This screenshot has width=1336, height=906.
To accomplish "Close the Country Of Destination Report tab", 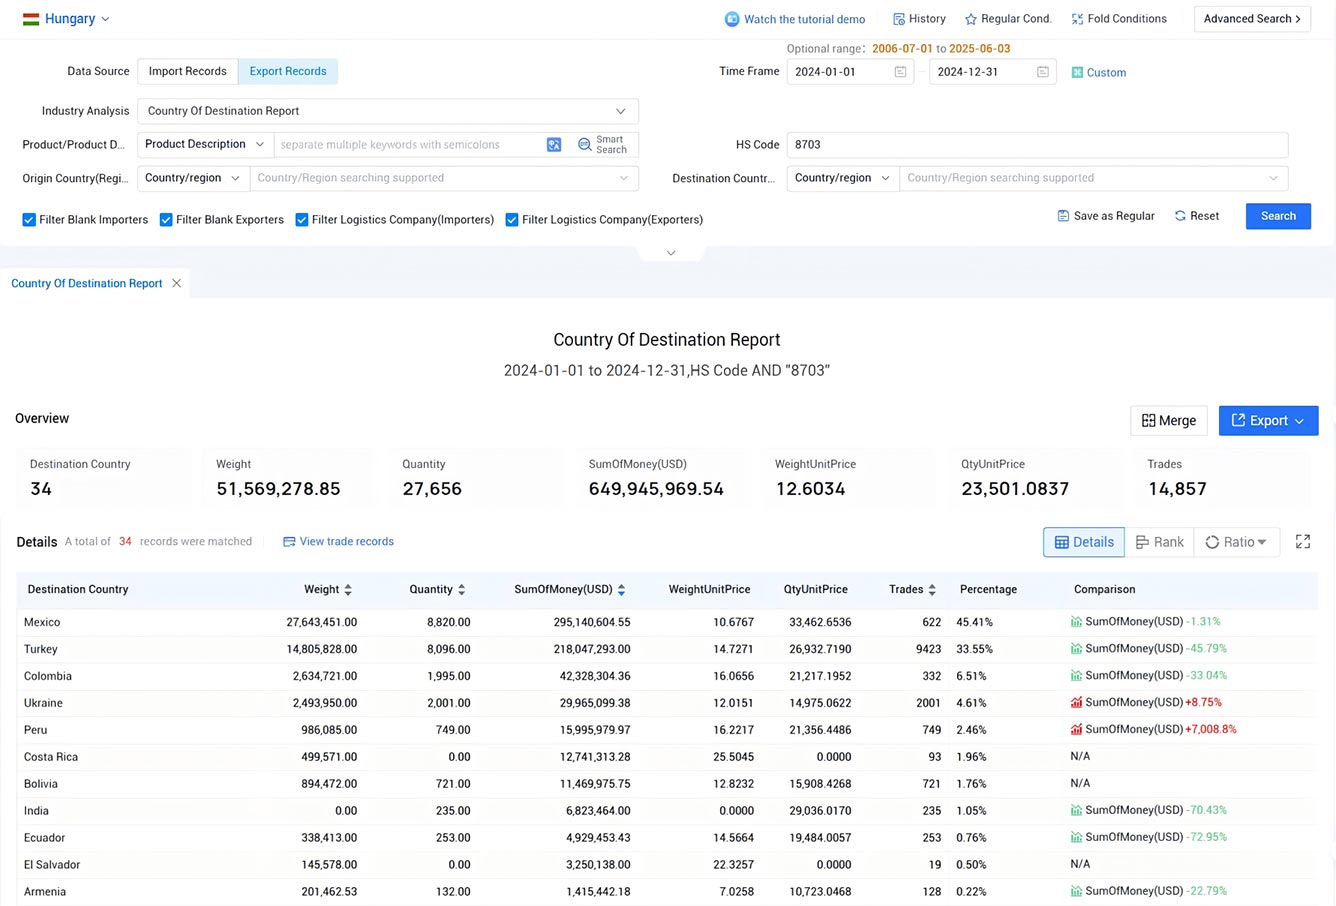I will [177, 283].
